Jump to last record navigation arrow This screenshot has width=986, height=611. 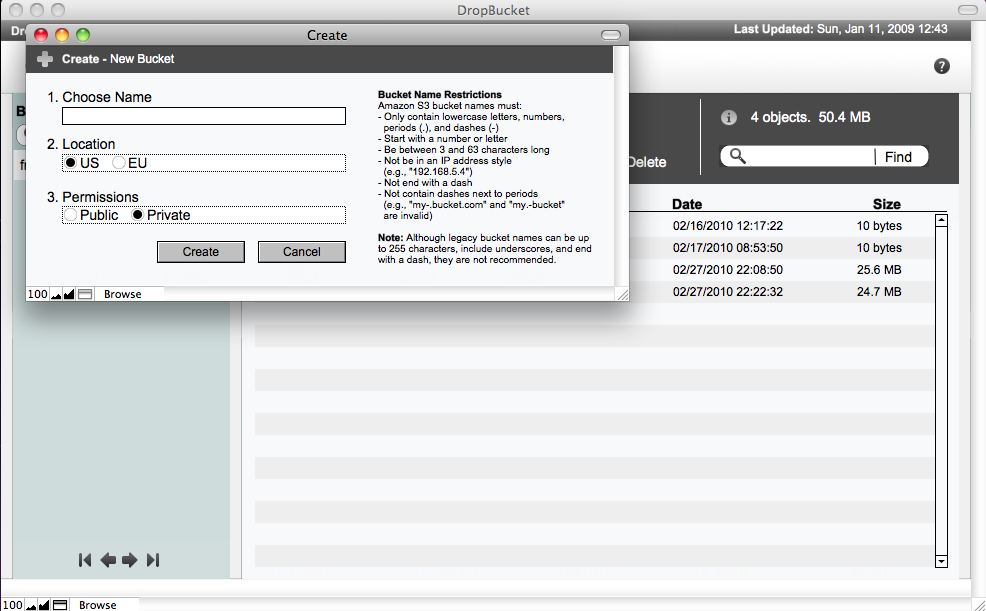tap(153, 560)
